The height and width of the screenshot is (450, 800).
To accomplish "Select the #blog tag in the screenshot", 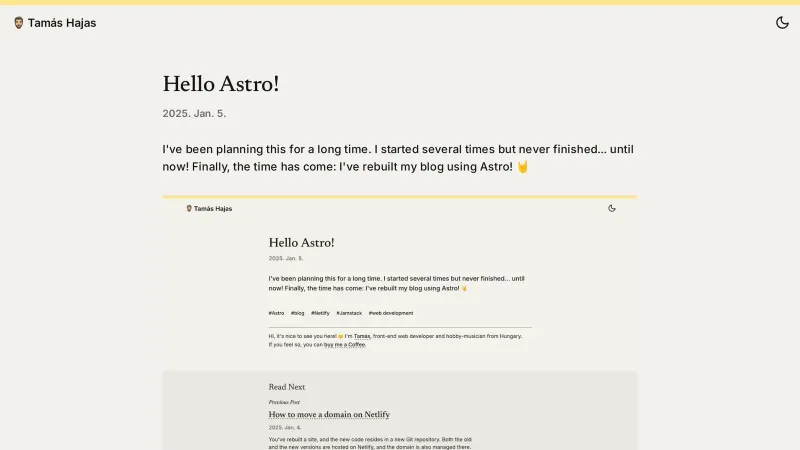I will click(297, 313).
